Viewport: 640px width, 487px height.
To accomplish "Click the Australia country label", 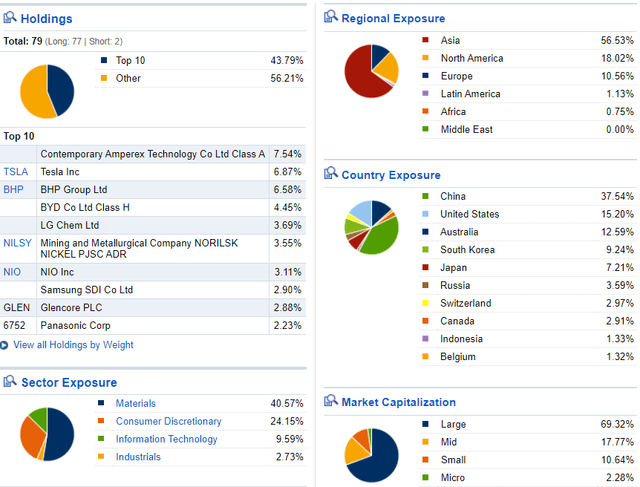I will coord(459,232).
